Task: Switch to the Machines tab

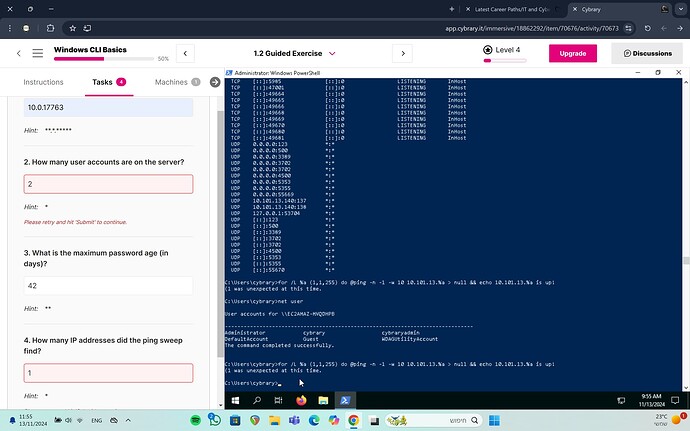Action: tap(176, 82)
